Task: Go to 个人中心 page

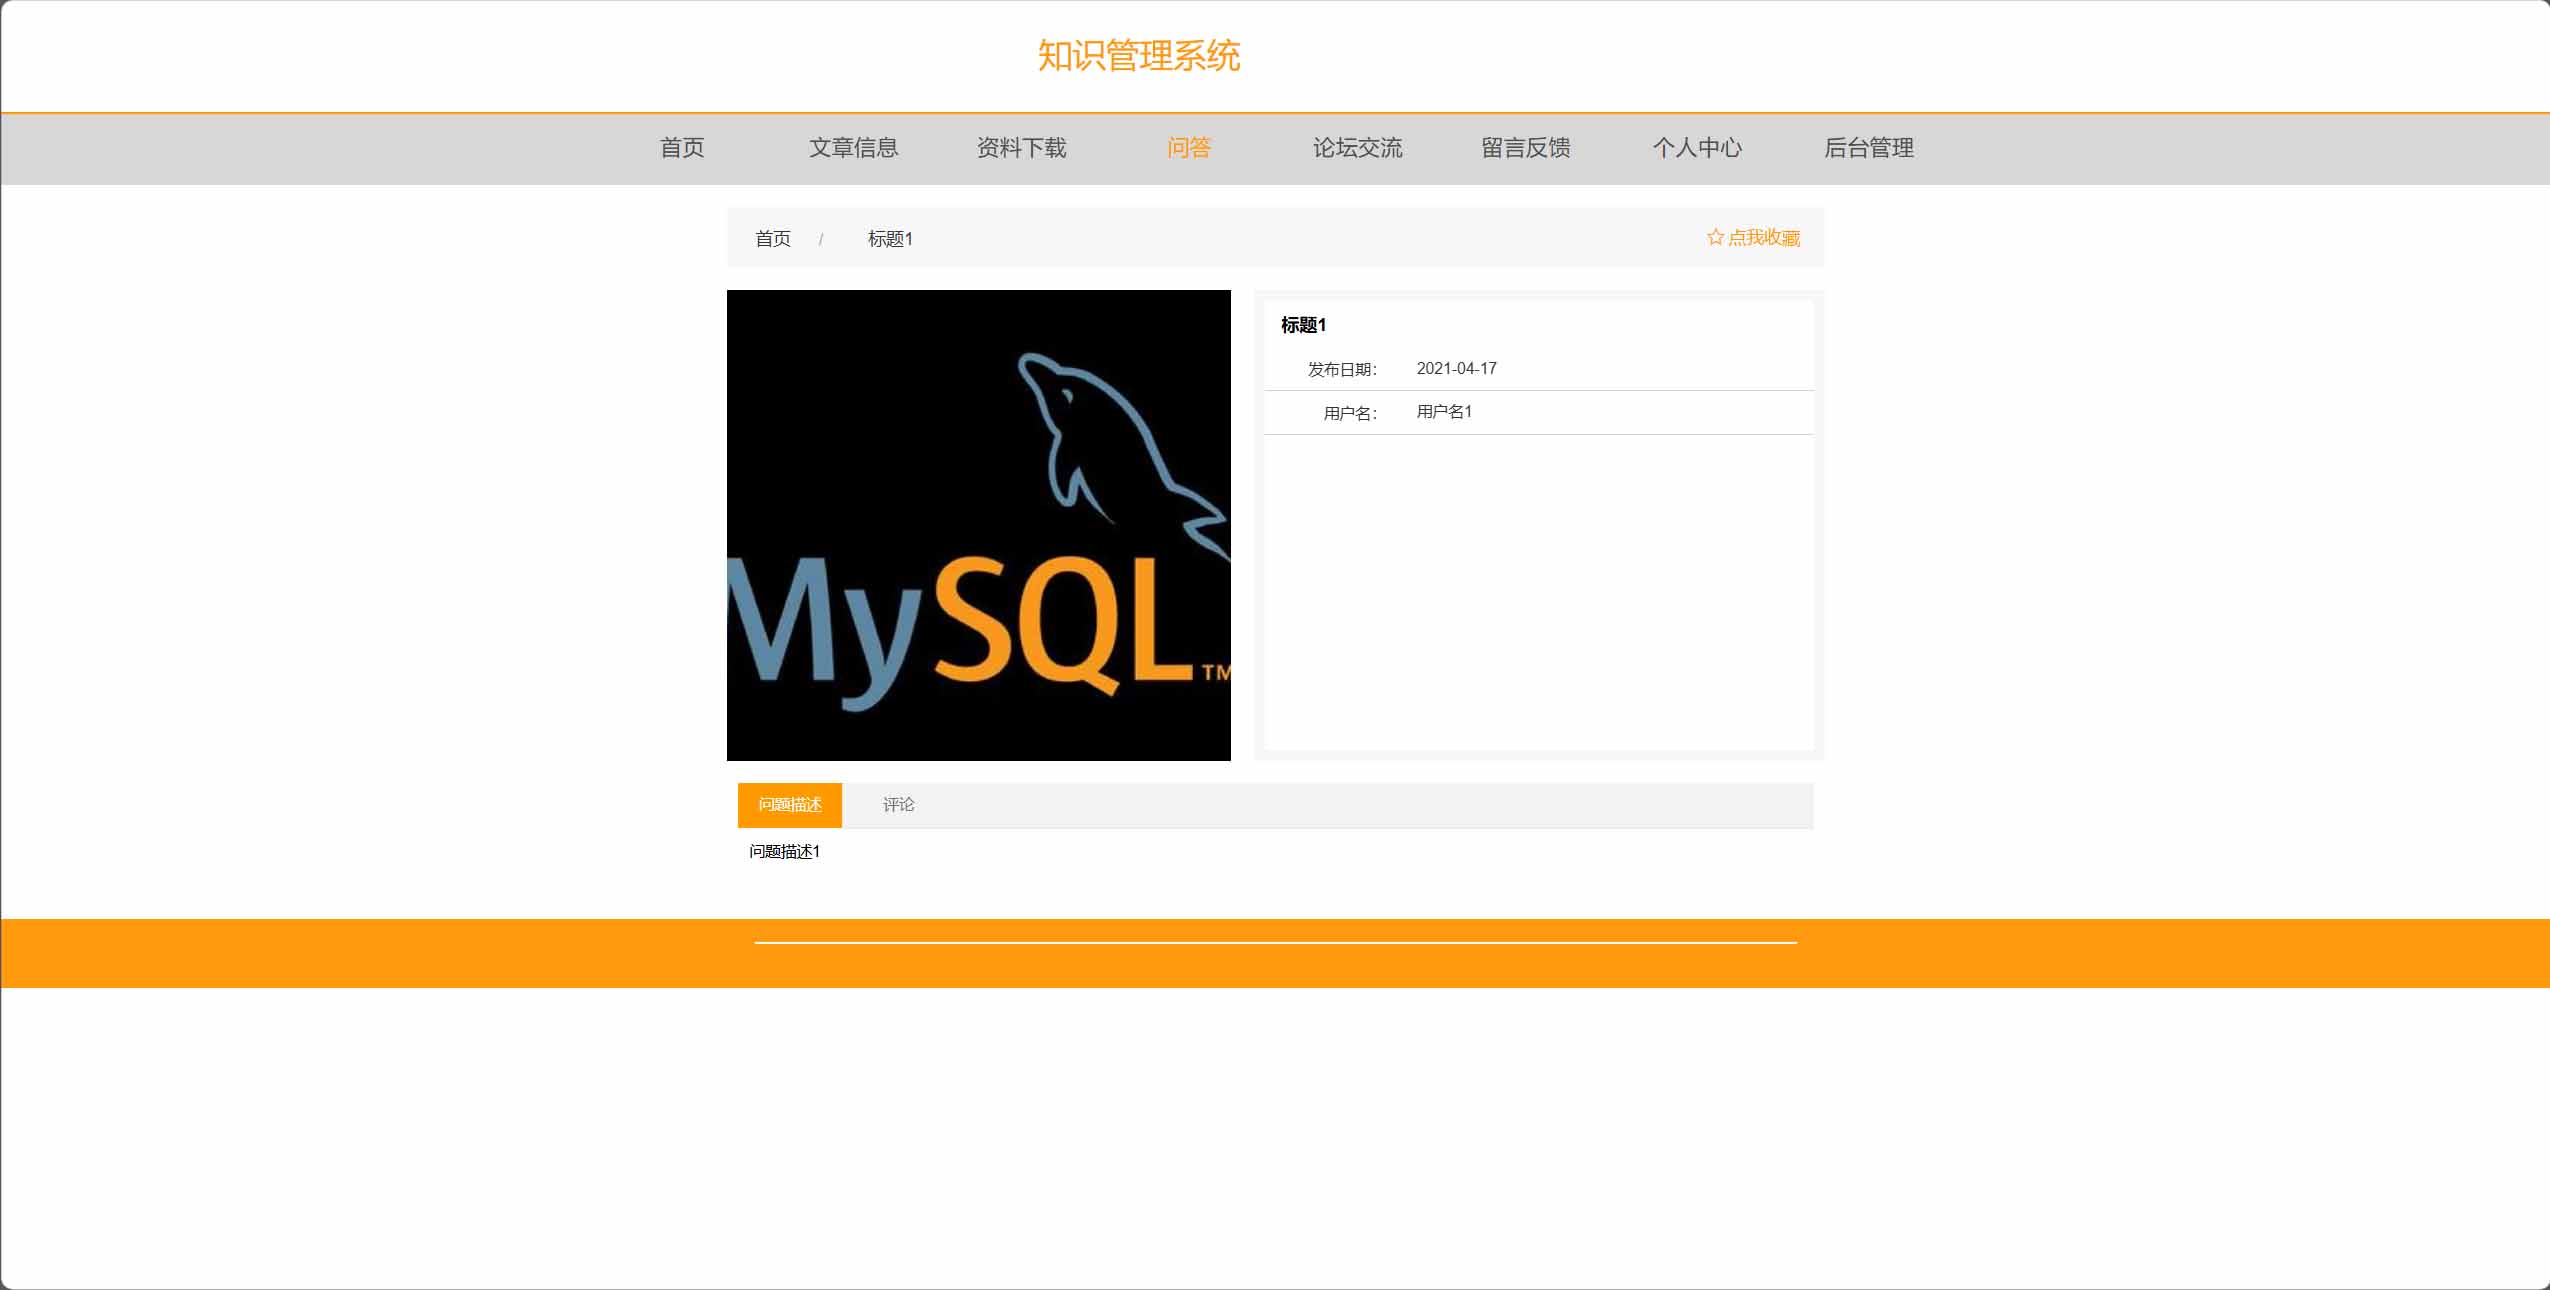Action: coord(1697,148)
